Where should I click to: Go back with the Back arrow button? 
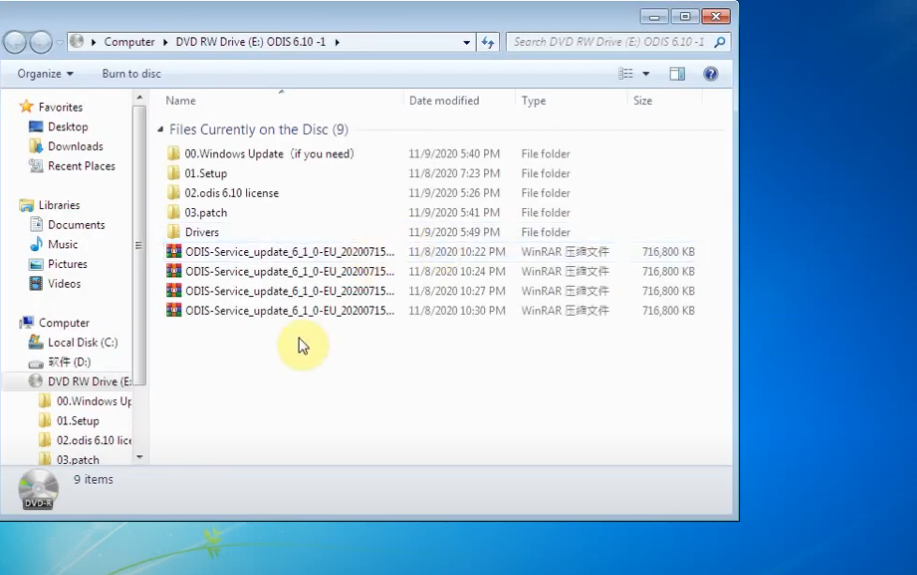point(15,42)
